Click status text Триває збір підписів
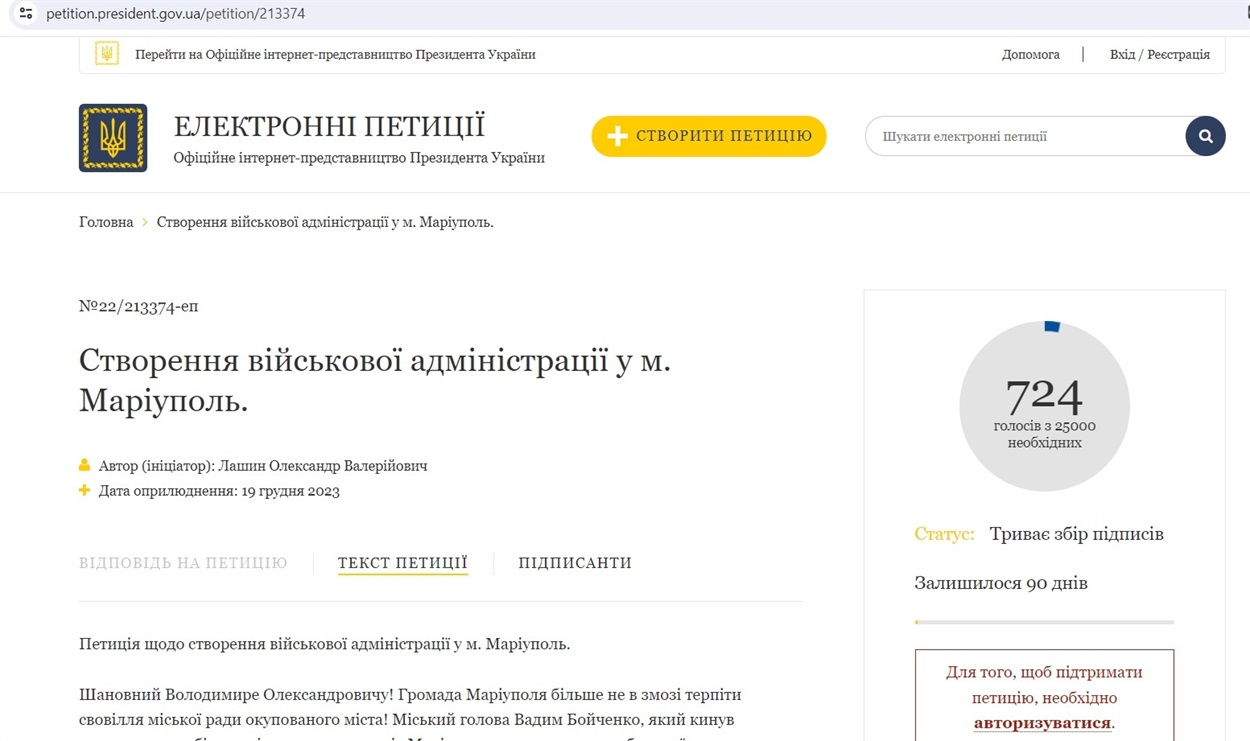The height and width of the screenshot is (741, 1250). point(1076,534)
